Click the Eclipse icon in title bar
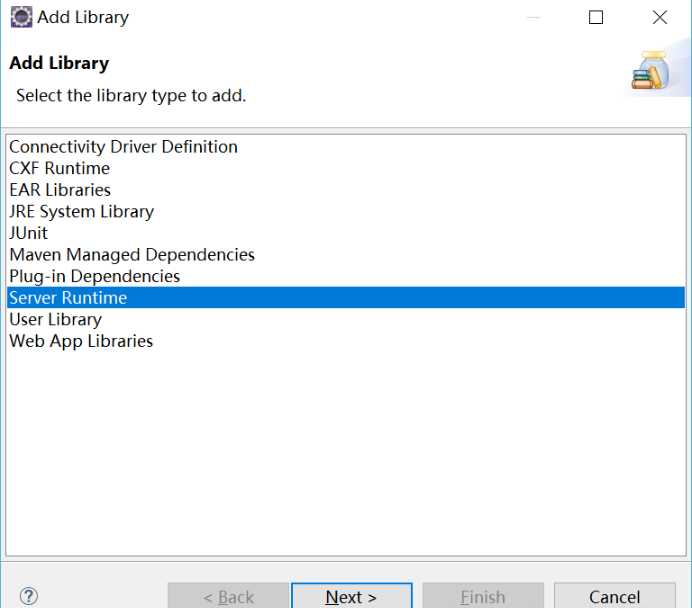This screenshot has width=692, height=608. click(21, 17)
